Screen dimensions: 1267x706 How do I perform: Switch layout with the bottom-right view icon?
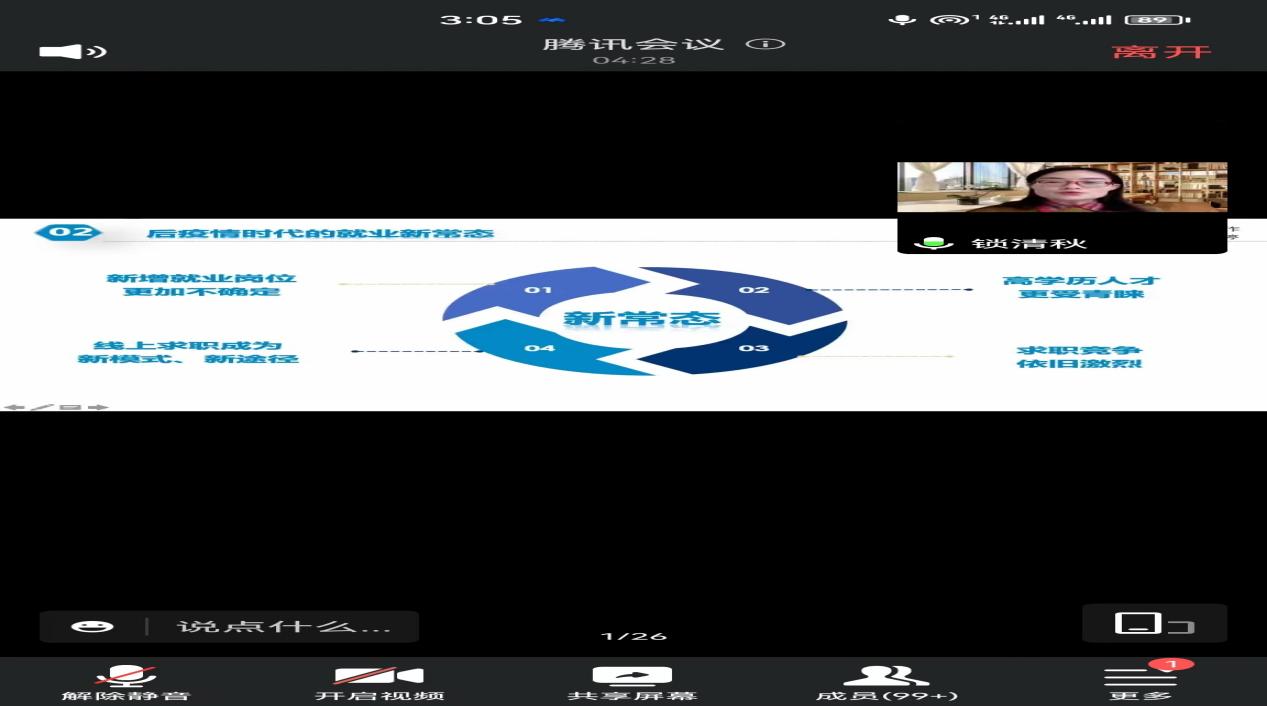[1154, 624]
